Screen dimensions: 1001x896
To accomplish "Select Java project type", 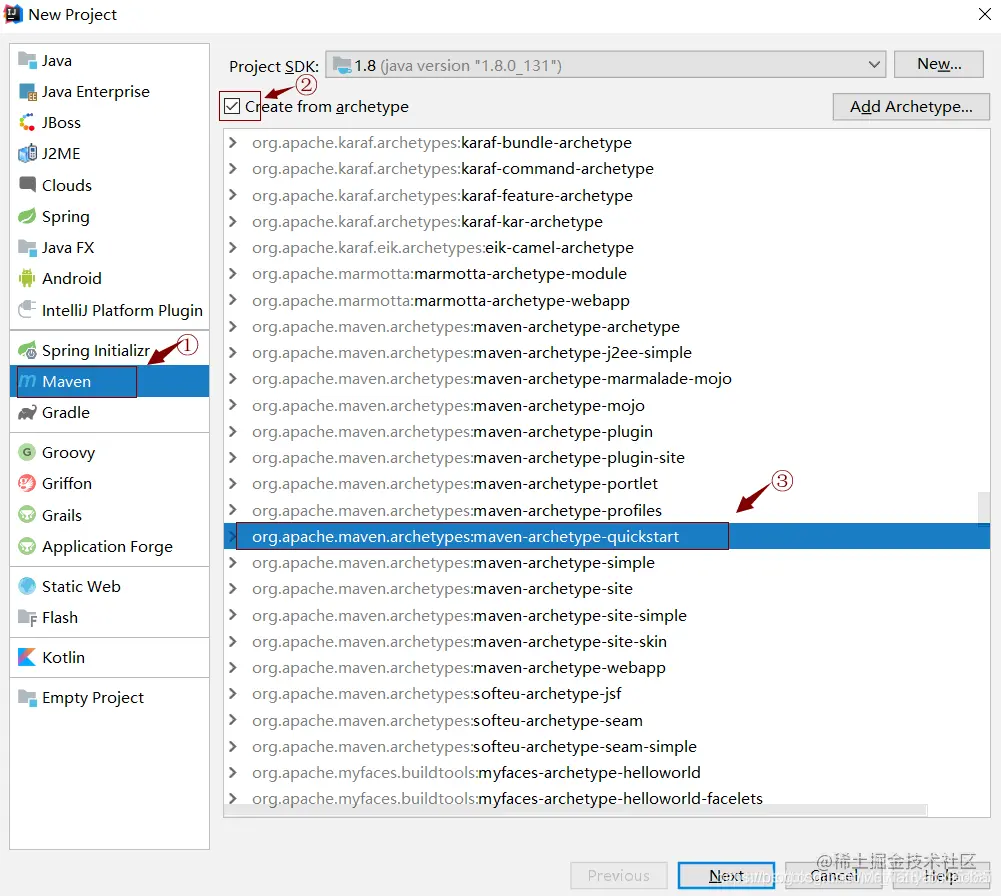I will (x=109, y=61).
